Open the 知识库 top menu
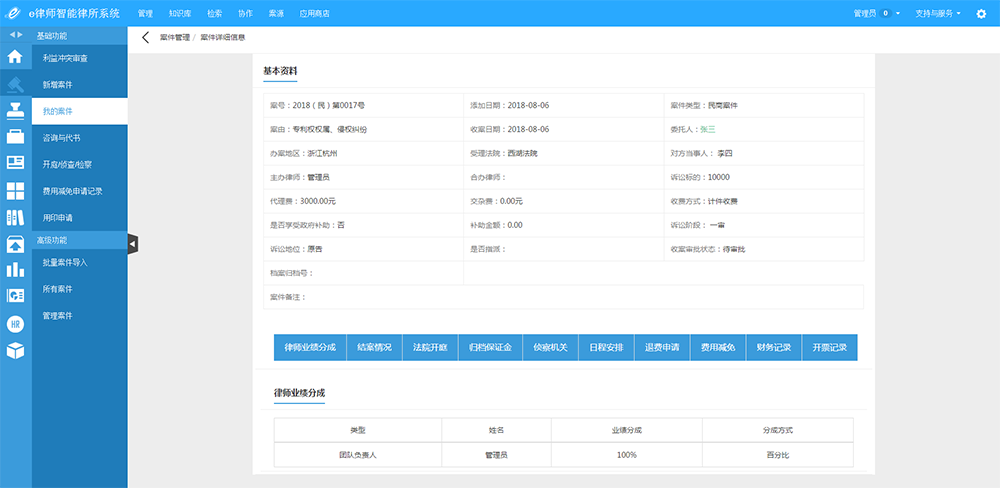Viewport: 1000px width, 488px height. (x=180, y=14)
